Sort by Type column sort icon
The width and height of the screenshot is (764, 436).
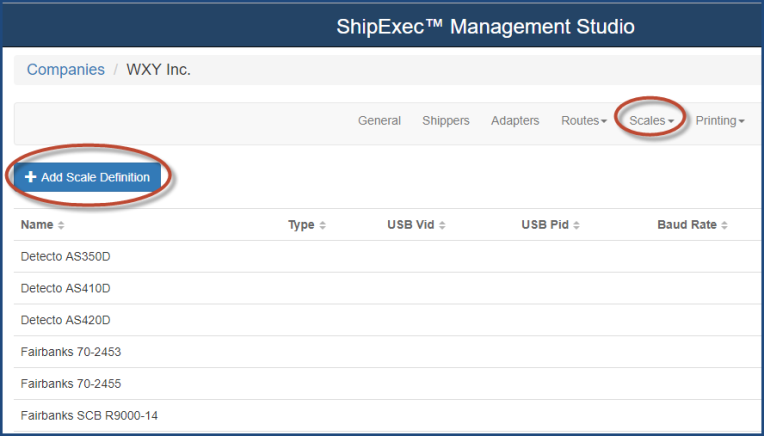pyautogui.click(x=322, y=226)
